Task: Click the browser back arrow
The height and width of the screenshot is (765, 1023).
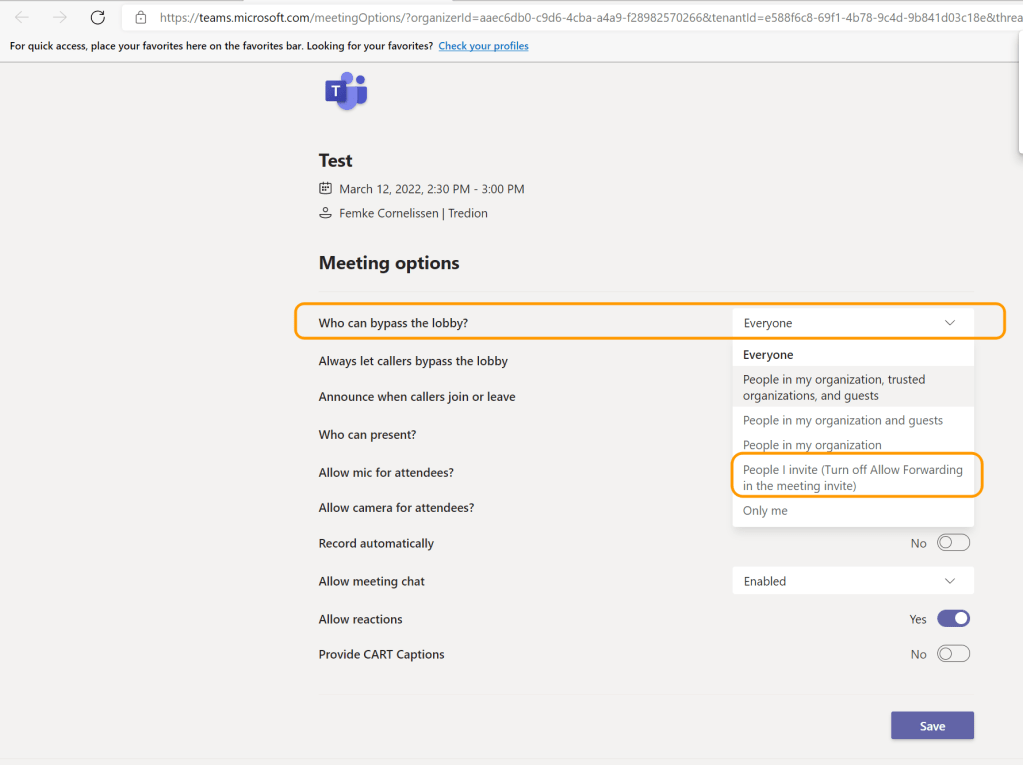Action: [x=22, y=17]
